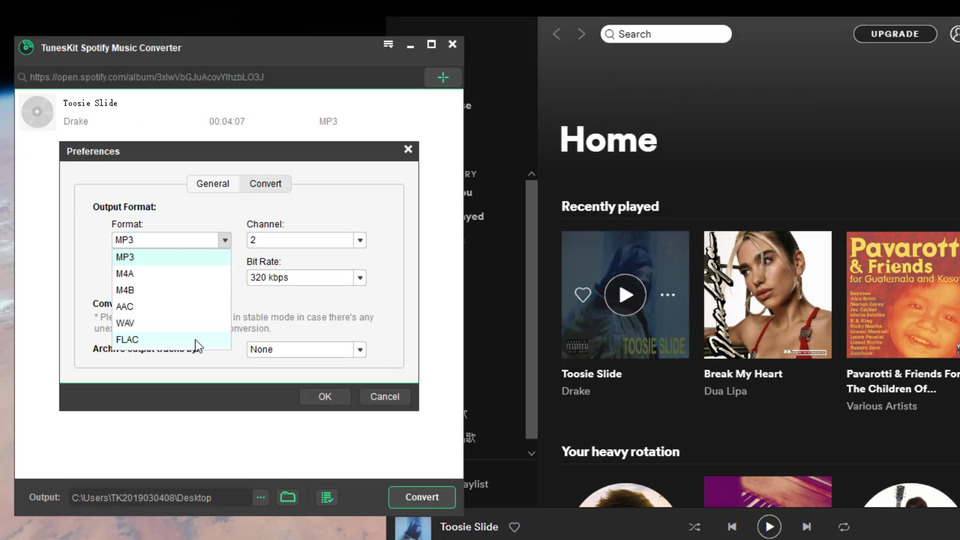Viewport: 960px width, 540px height.
Task: Go forward in Spotify navigation
Action: (581, 34)
